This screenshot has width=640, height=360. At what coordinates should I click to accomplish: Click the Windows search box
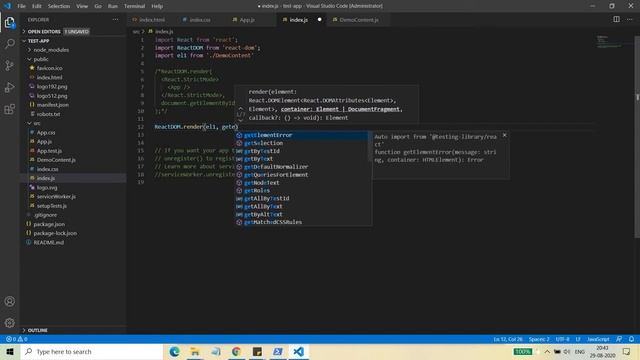tap(91, 351)
